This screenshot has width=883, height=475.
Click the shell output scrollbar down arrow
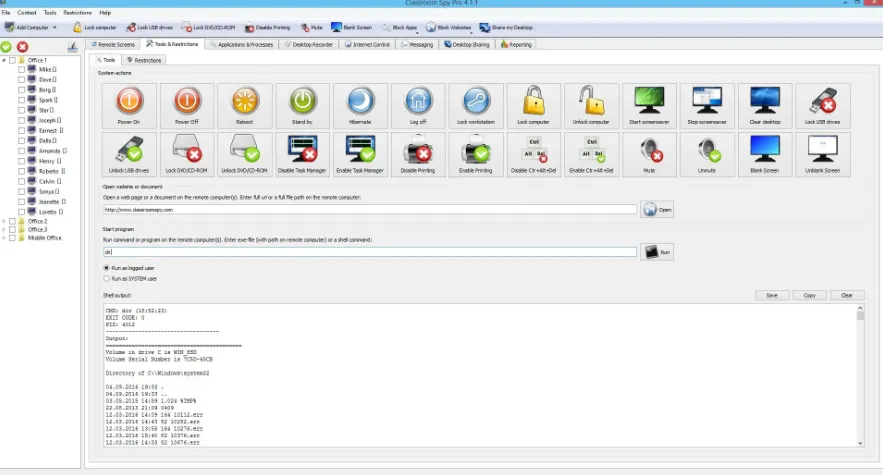tap(860, 443)
